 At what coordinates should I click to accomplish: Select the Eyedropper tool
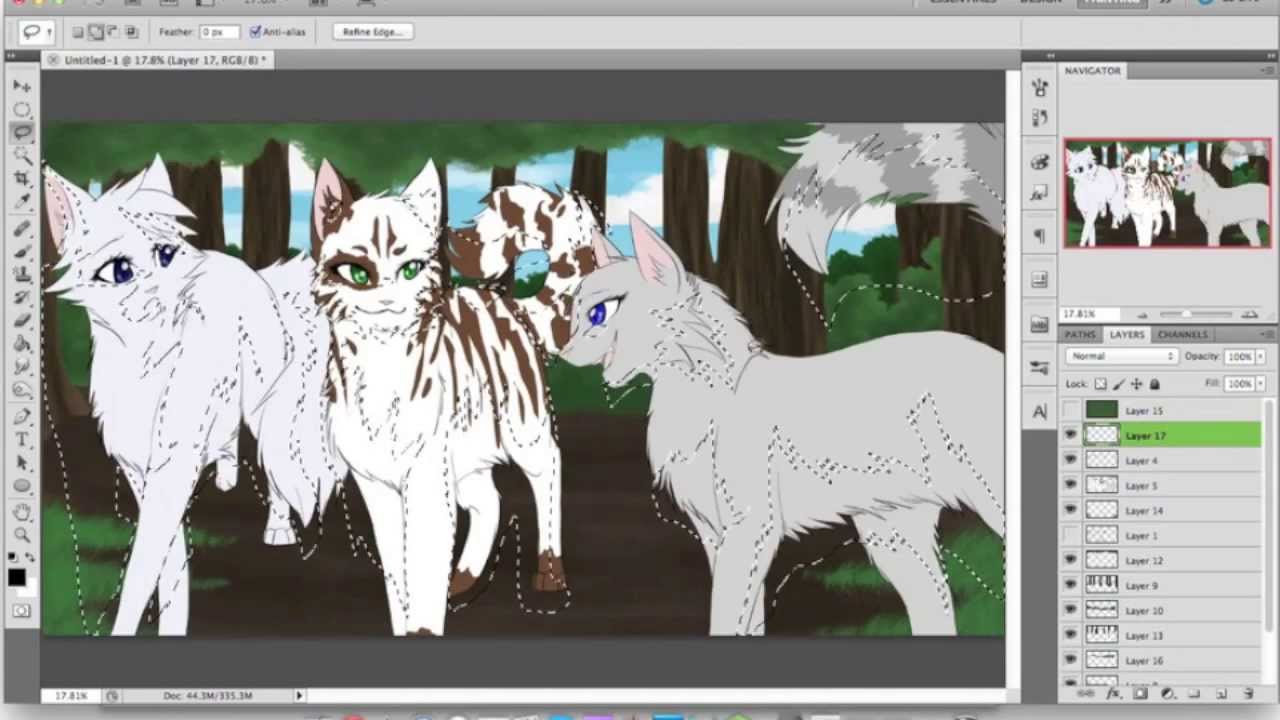point(22,201)
